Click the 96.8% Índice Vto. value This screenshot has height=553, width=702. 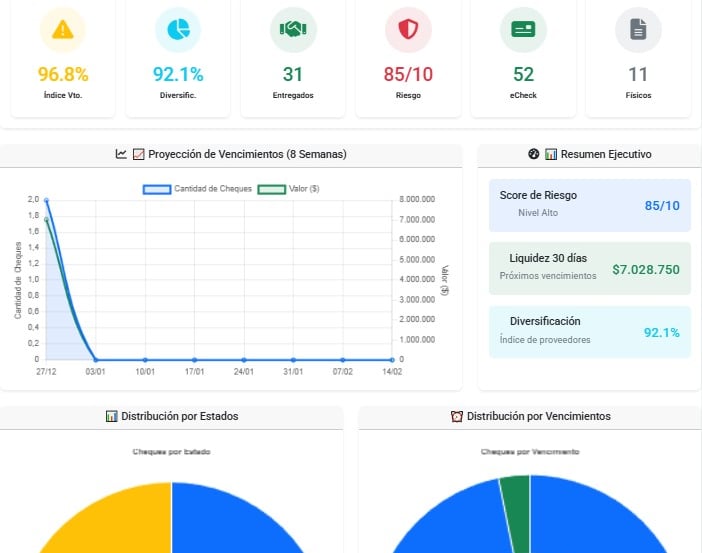pos(63,74)
